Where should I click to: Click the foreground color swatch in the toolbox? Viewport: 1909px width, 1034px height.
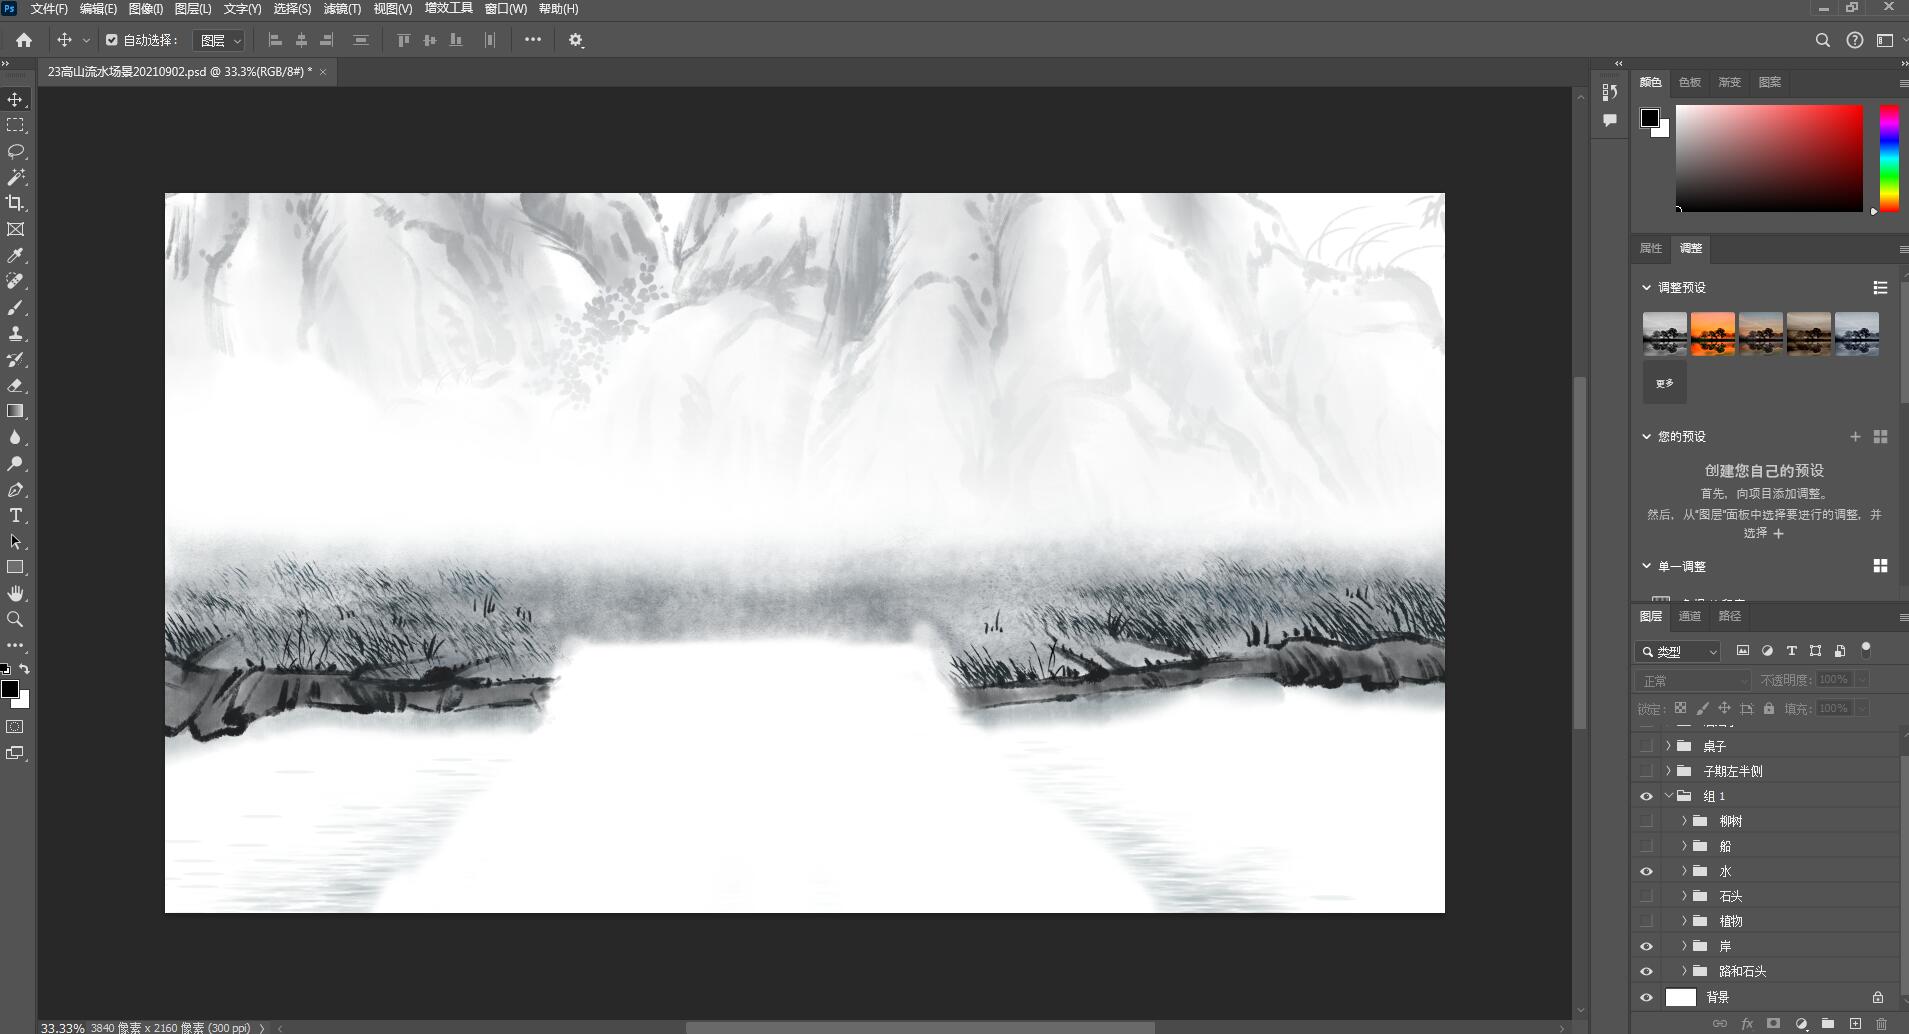click(x=10, y=689)
